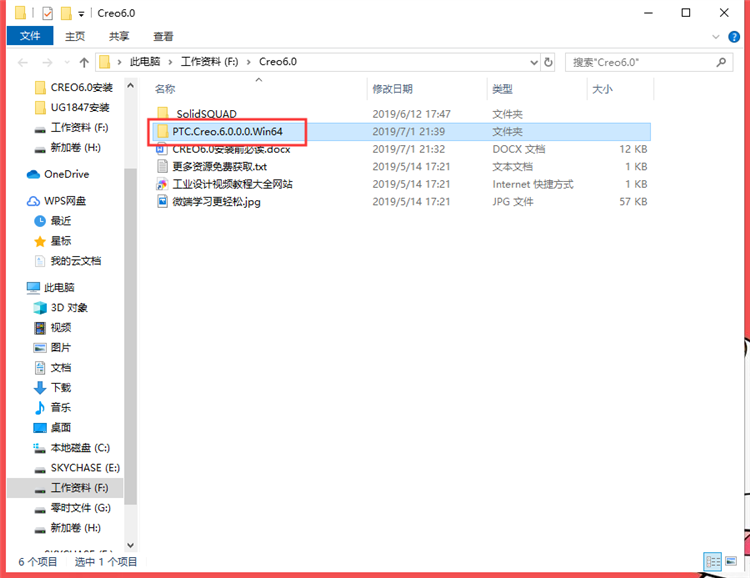The height and width of the screenshot is (578, 750).
Task: Select the 更多资源免费获取.txt file
Action: [x=220, y=167]
